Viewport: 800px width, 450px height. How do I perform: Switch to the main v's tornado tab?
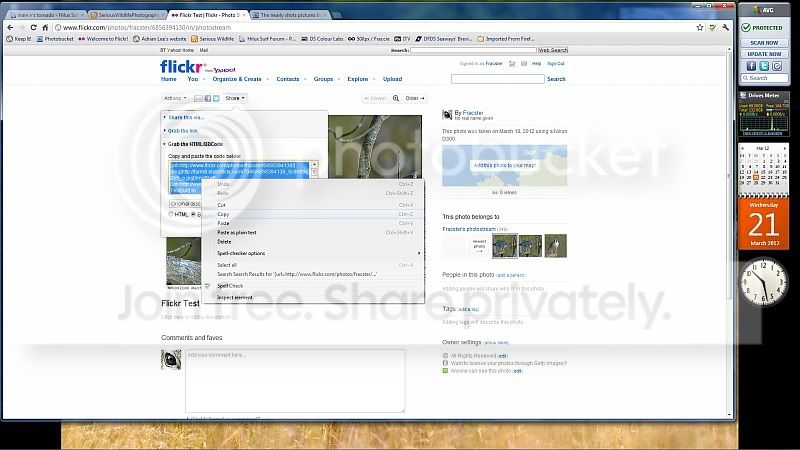(x=46, y=15)
